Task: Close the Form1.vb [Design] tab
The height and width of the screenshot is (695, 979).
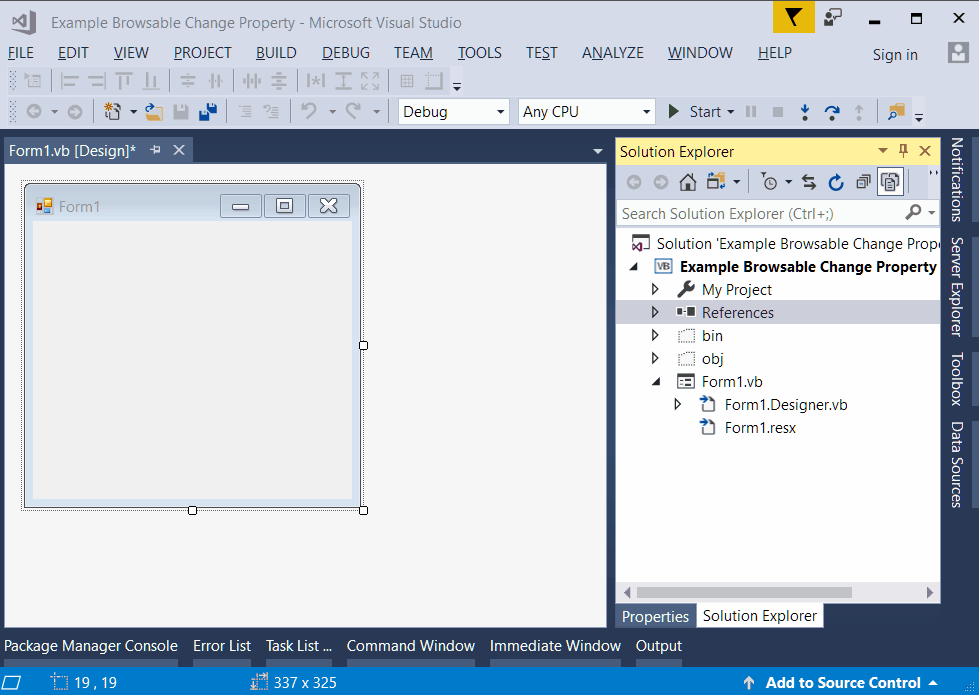Action: (179, 150)
